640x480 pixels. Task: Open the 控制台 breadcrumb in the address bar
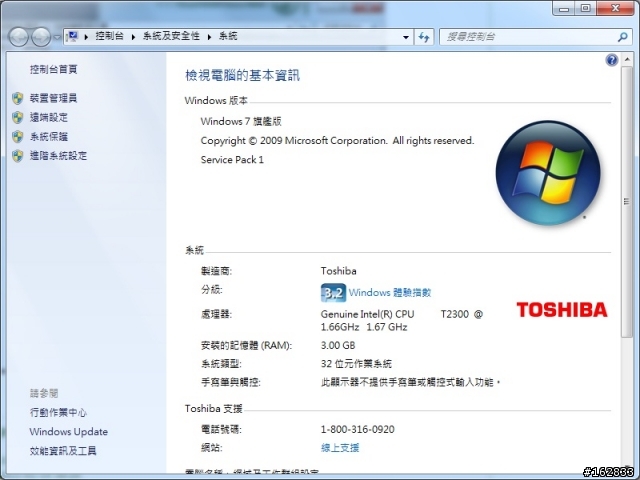(x=109, y=36)
